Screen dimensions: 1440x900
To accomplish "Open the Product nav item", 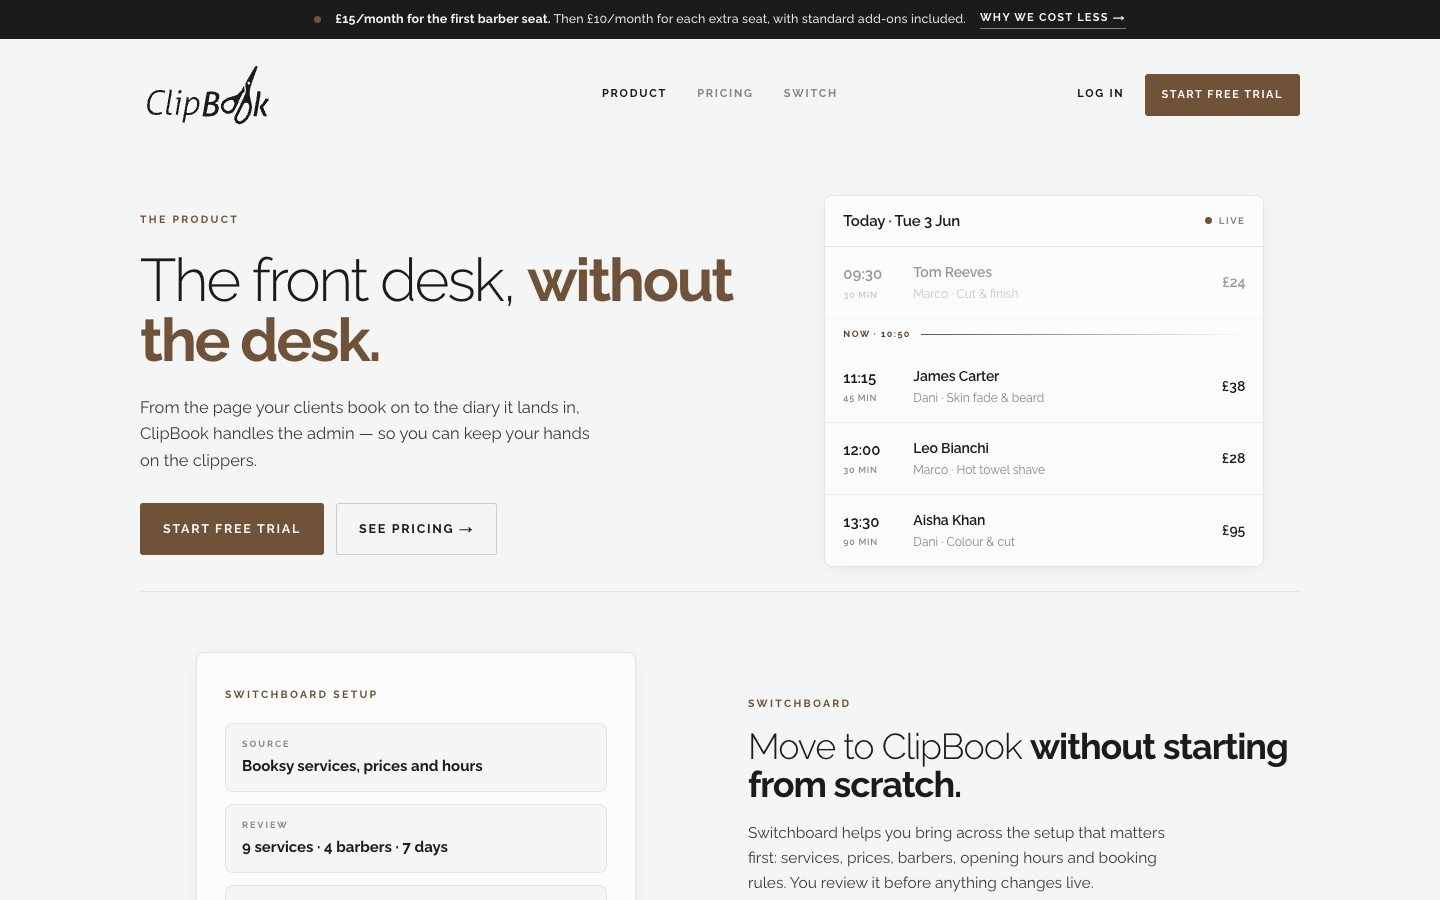I will [x=634, y=93].
